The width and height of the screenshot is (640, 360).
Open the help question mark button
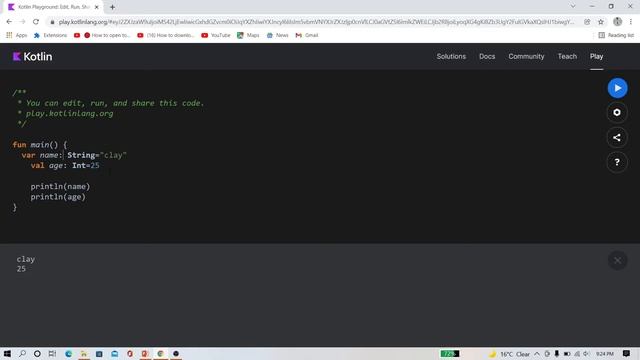617,162
